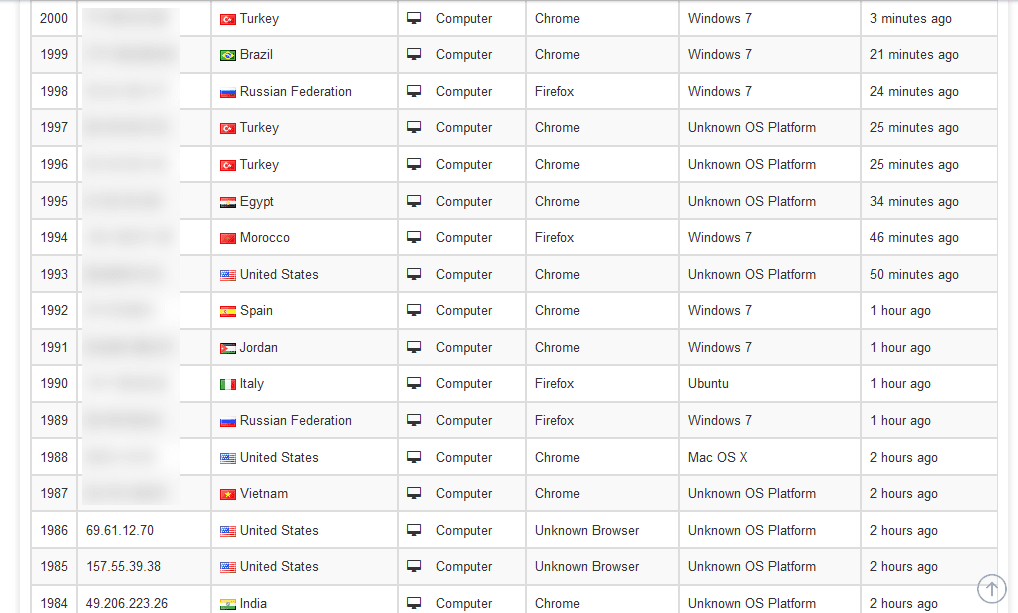The image size is (1018, 613).
Task: Select IP address 69.61.12.70
Action: [120, 530]
